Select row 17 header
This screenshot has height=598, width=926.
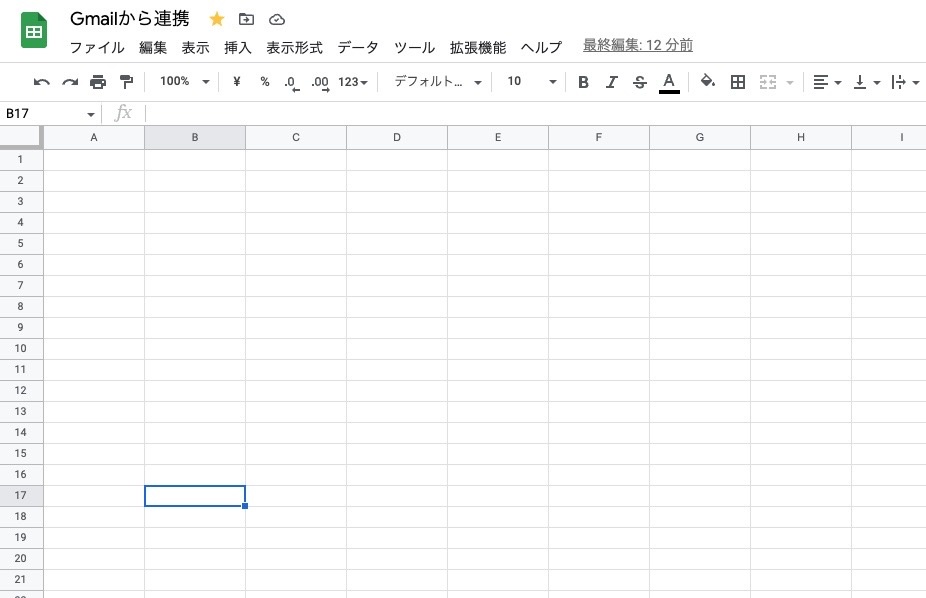coord(21,495)
